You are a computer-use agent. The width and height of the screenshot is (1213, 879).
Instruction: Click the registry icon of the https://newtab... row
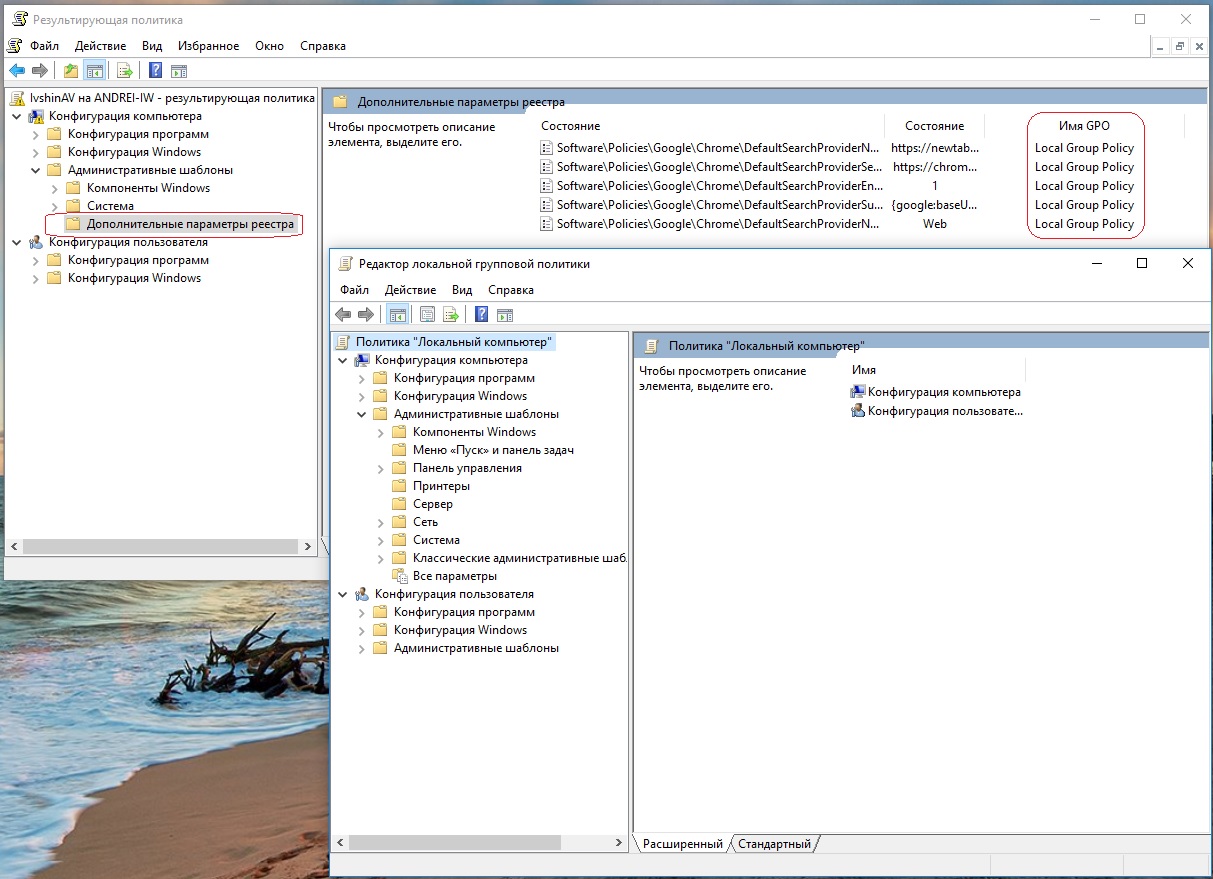click(547, 148)
